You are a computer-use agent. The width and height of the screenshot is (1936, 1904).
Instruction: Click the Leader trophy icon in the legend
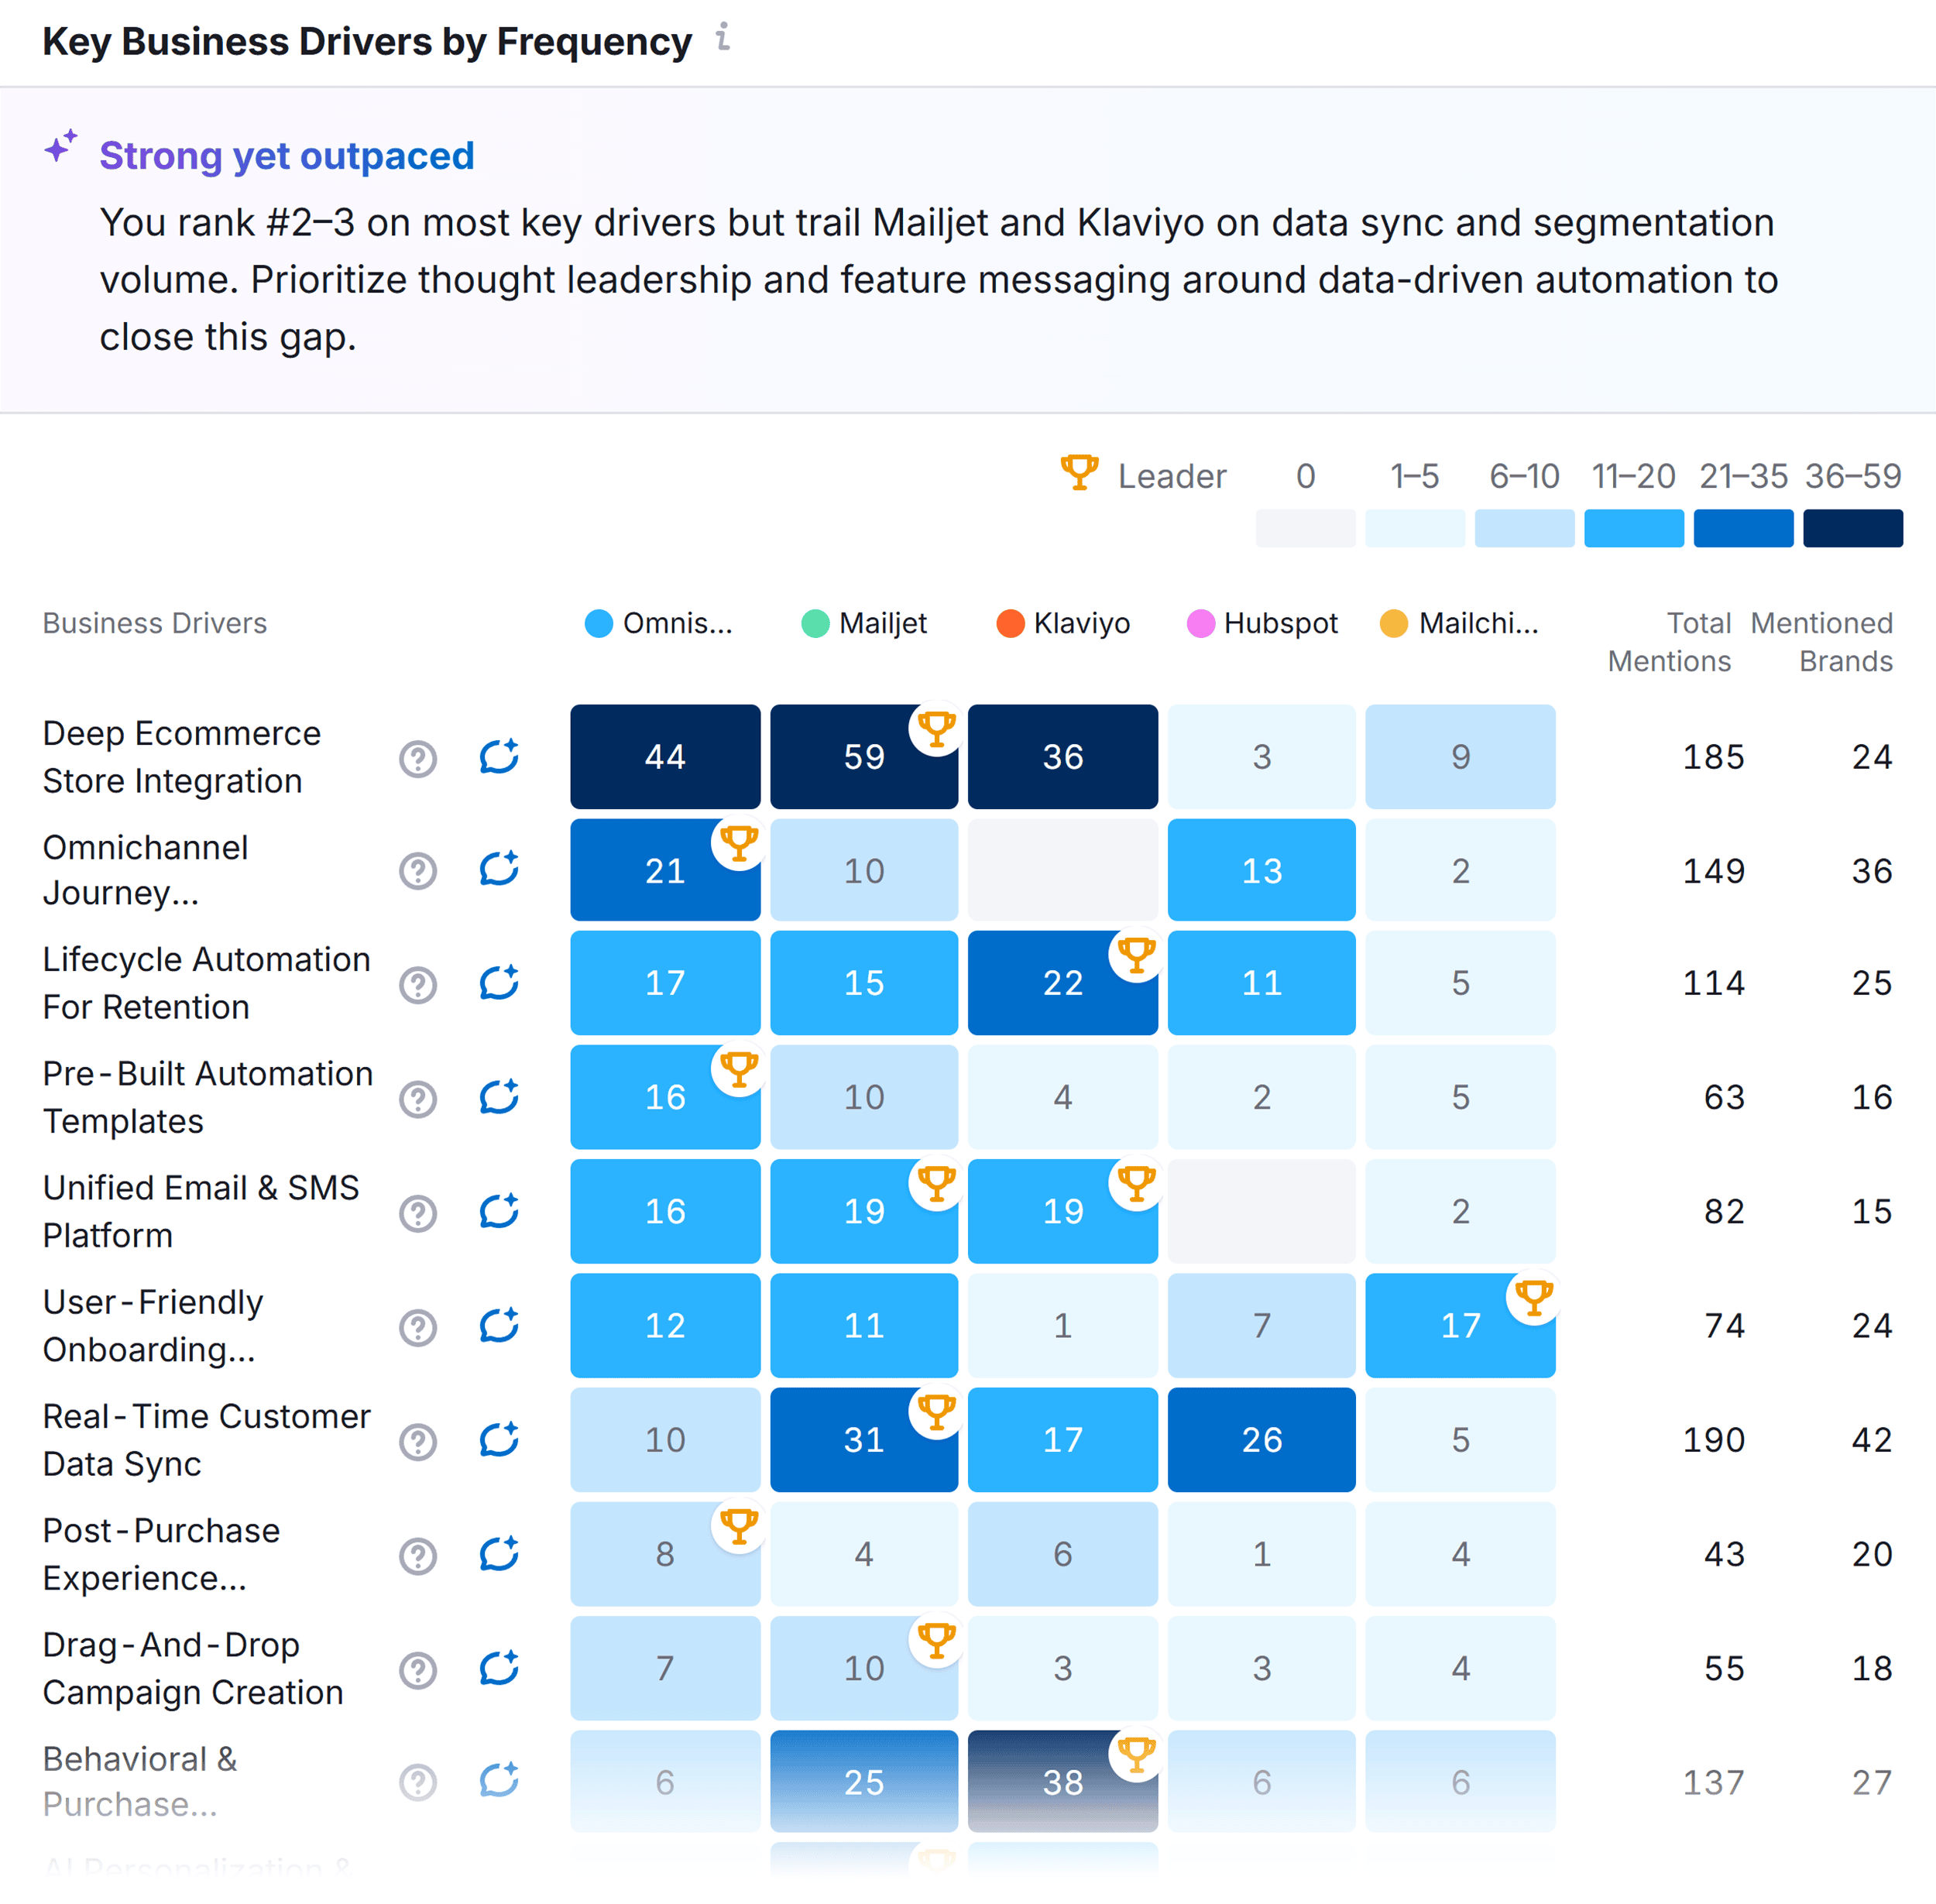click(x=1079, y=474)
